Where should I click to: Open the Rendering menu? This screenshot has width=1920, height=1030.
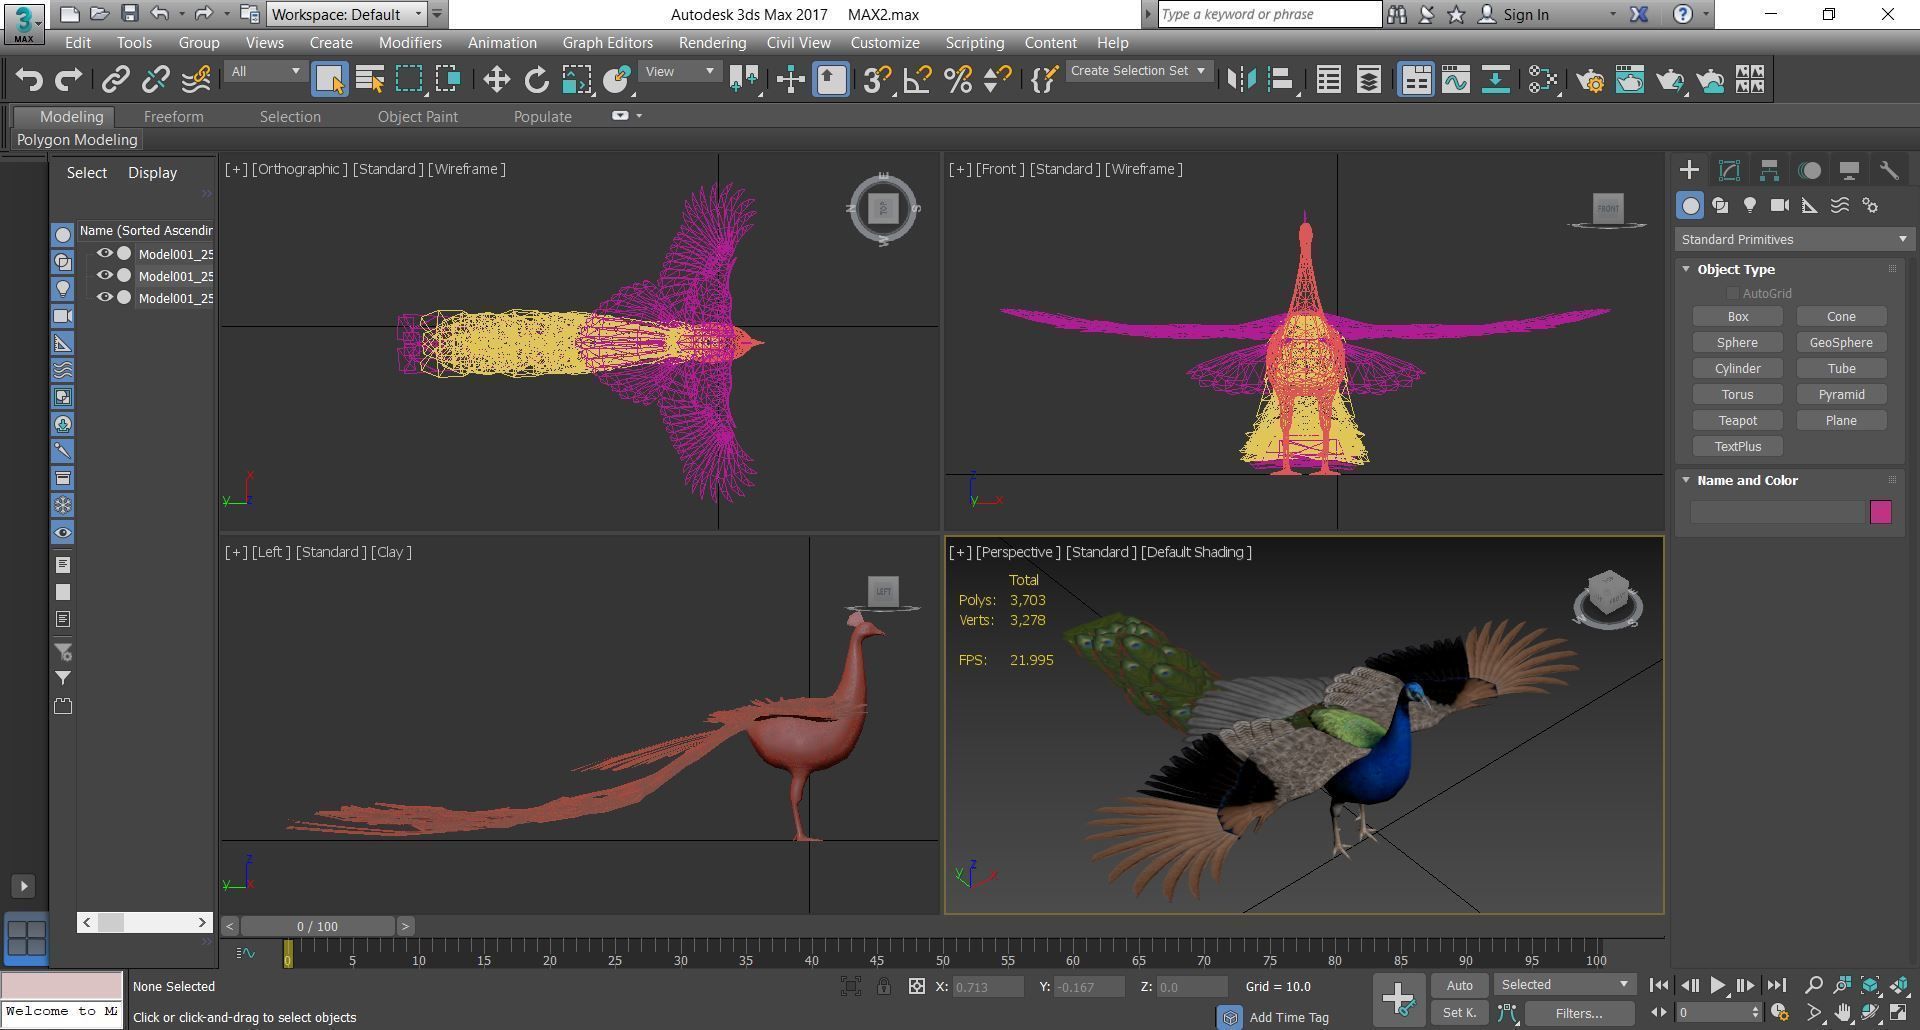coord(712,43)
